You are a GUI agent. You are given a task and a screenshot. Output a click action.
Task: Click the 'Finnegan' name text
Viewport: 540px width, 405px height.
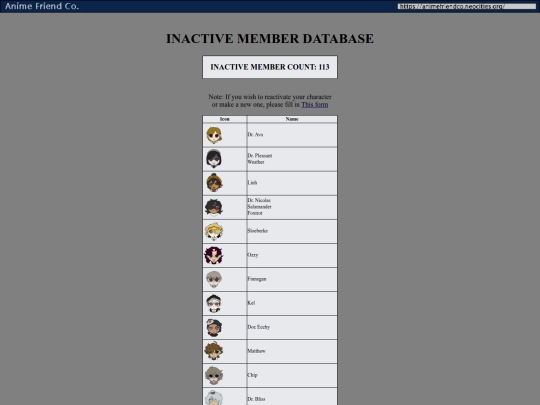coord(257,279)
